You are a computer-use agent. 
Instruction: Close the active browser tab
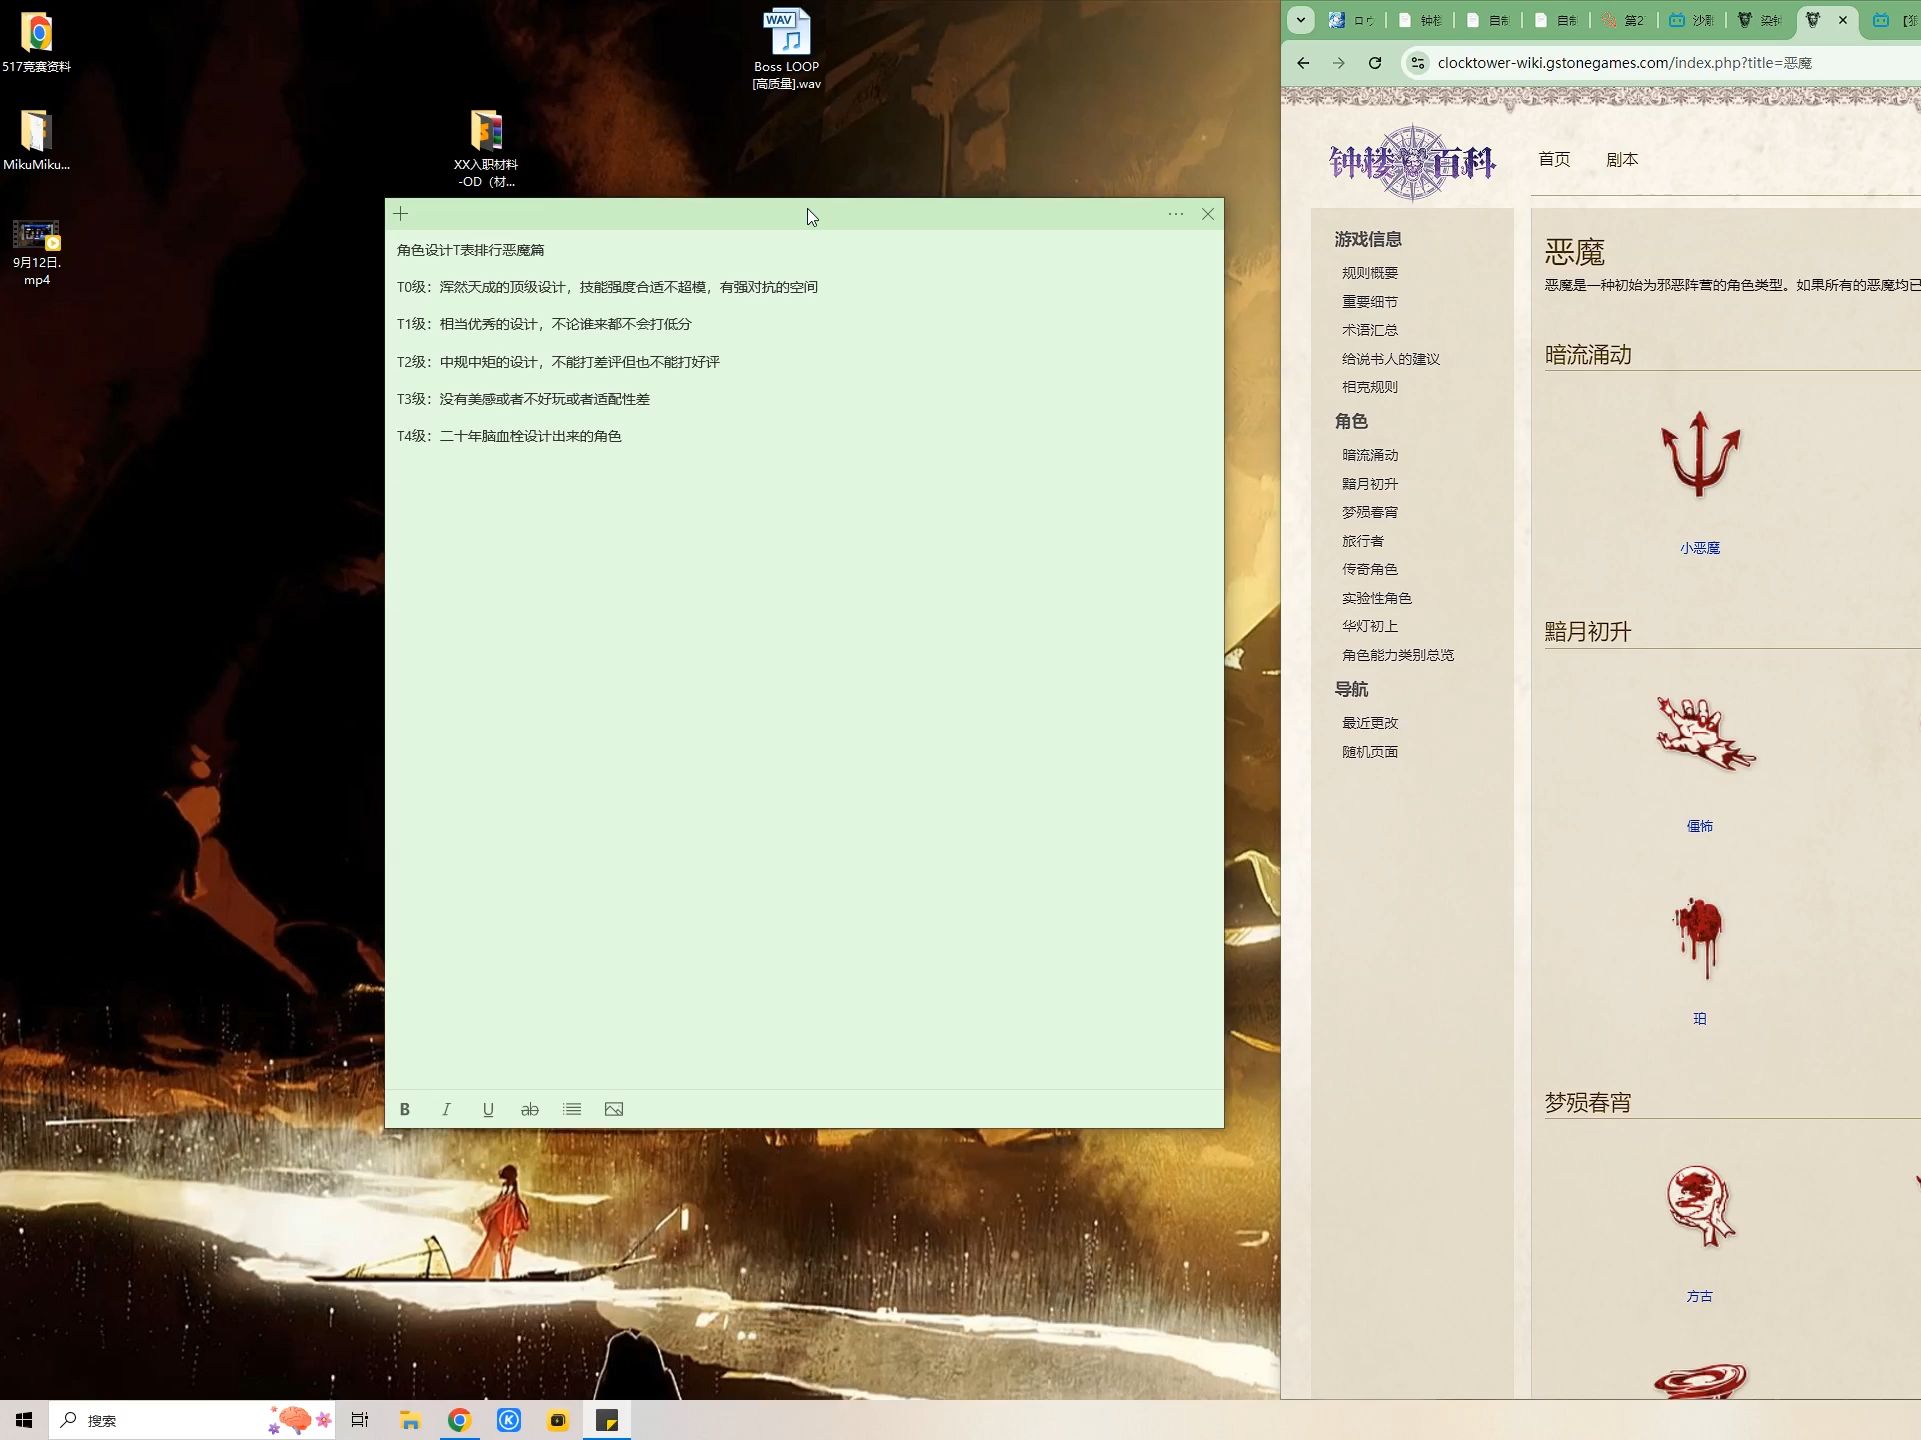click(1843, 20)
